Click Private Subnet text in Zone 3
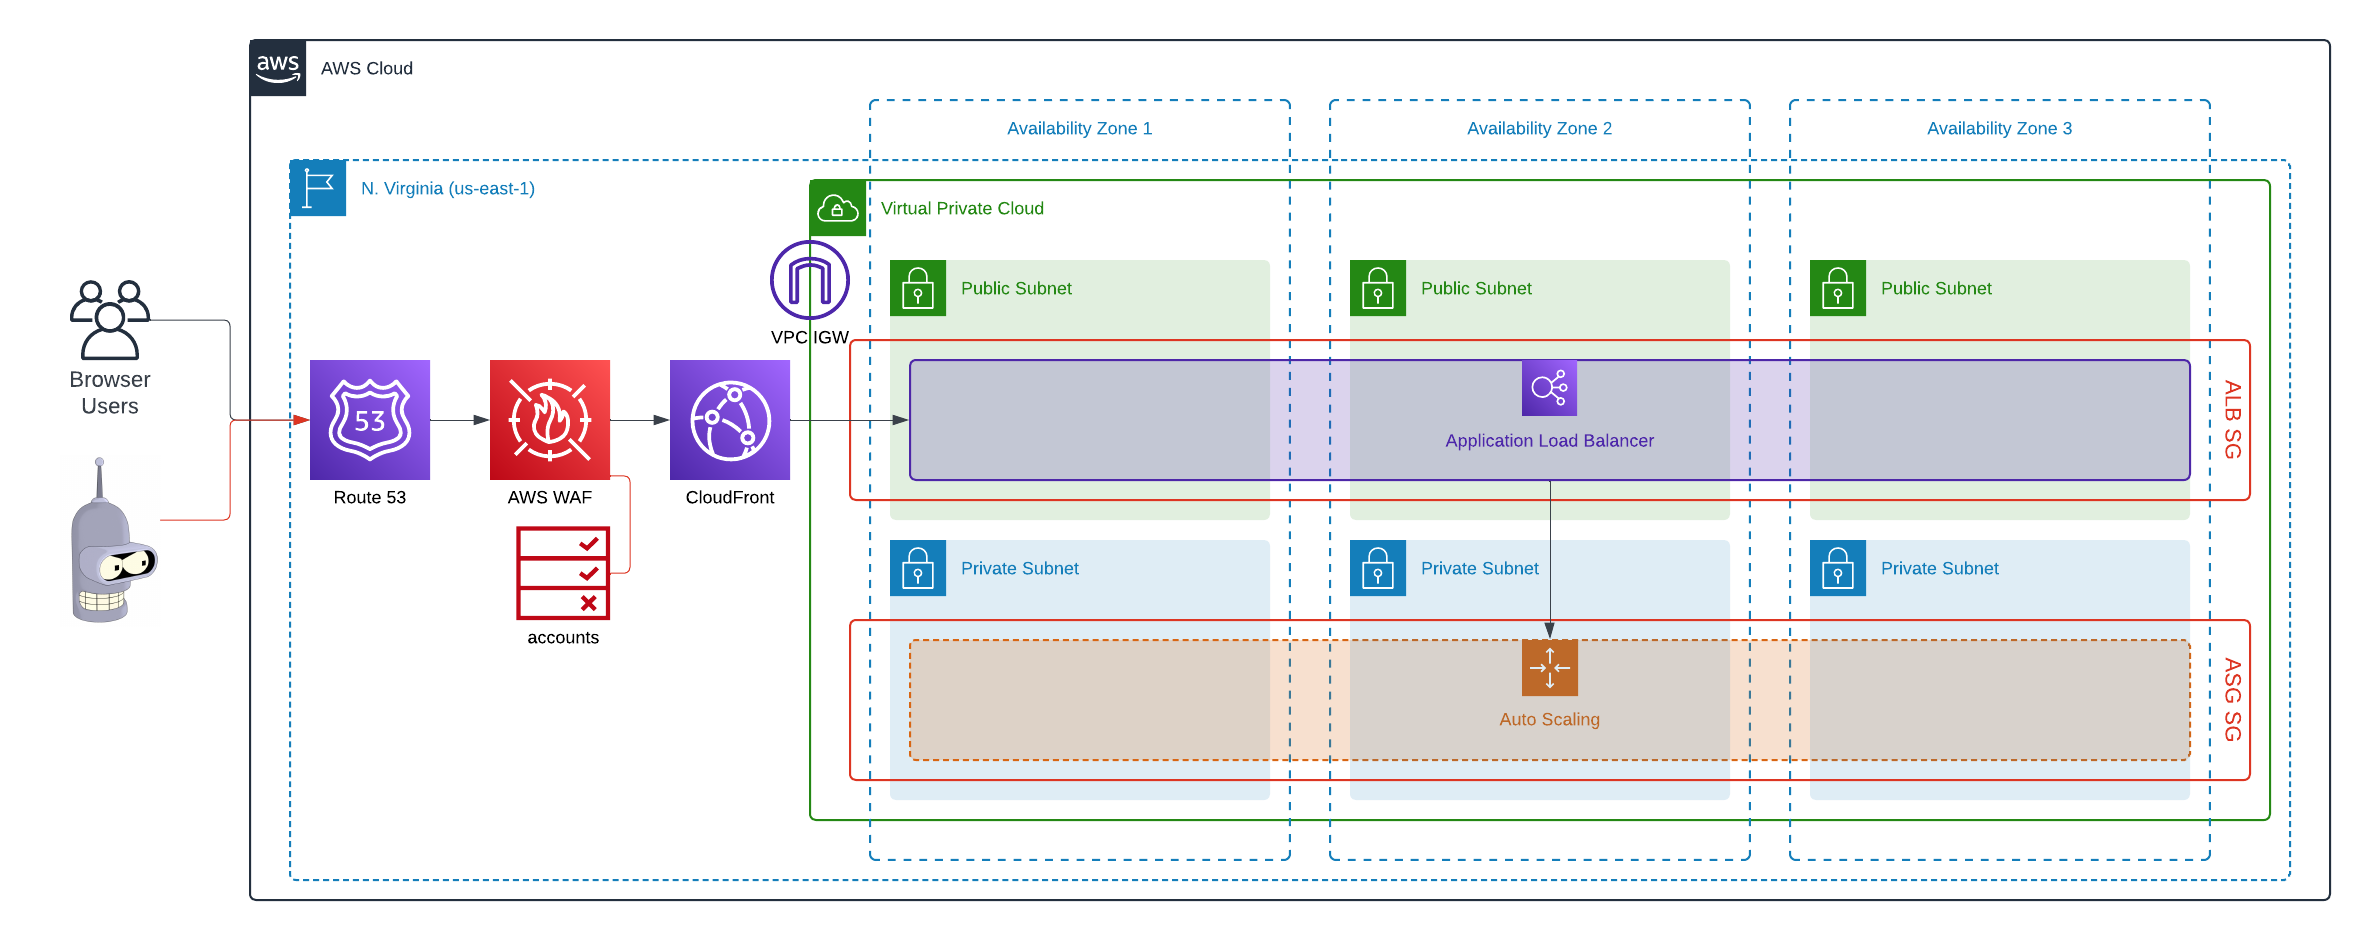 click(1940, 568)
